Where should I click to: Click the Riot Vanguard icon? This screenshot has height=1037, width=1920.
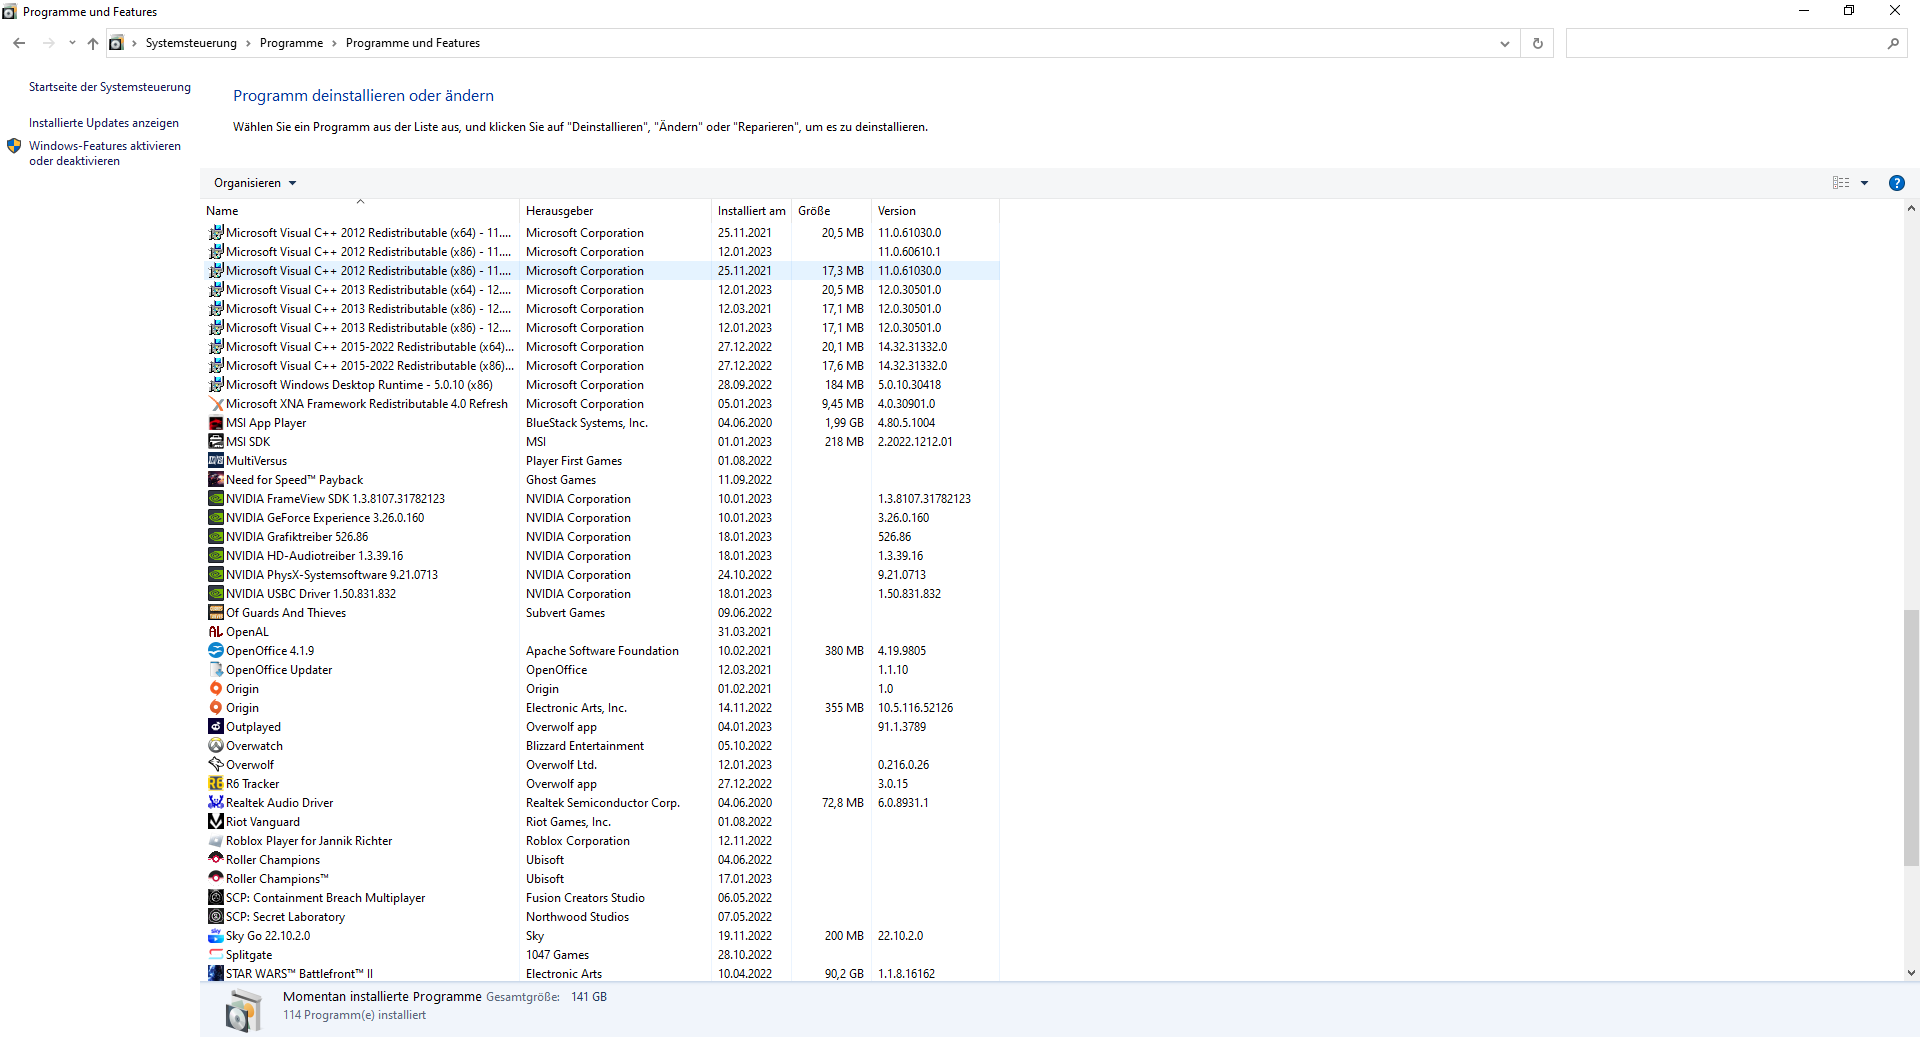(x=215, y=822)
